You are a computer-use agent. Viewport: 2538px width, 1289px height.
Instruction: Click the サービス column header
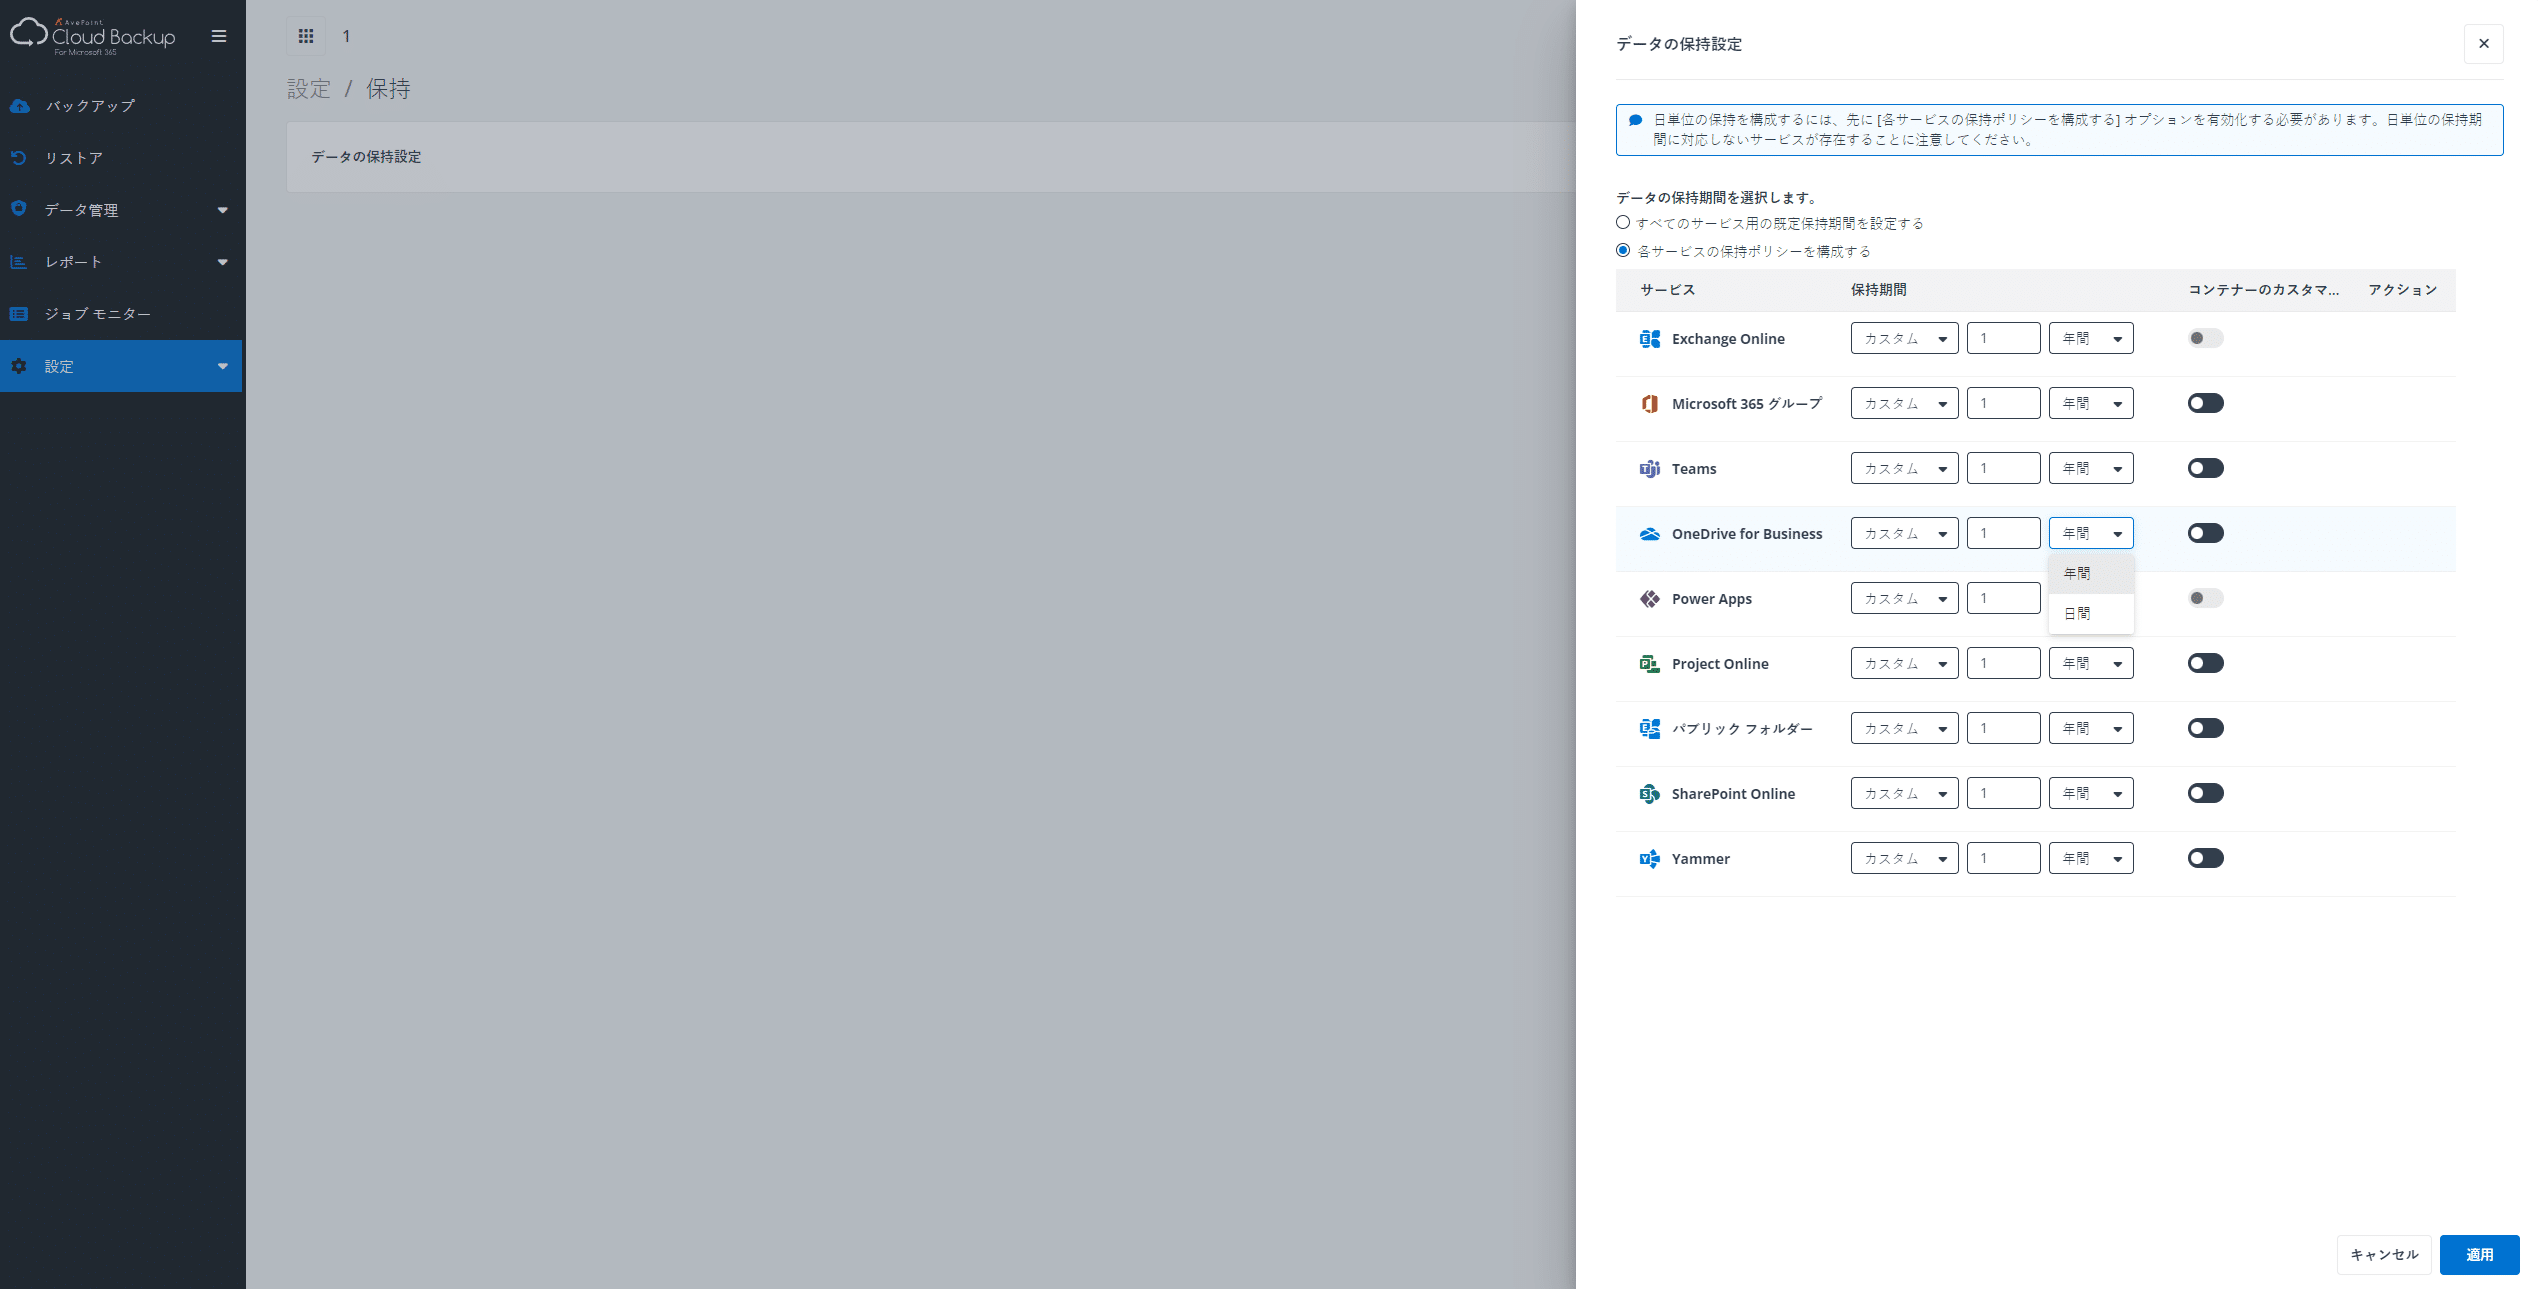(1668, 290)
